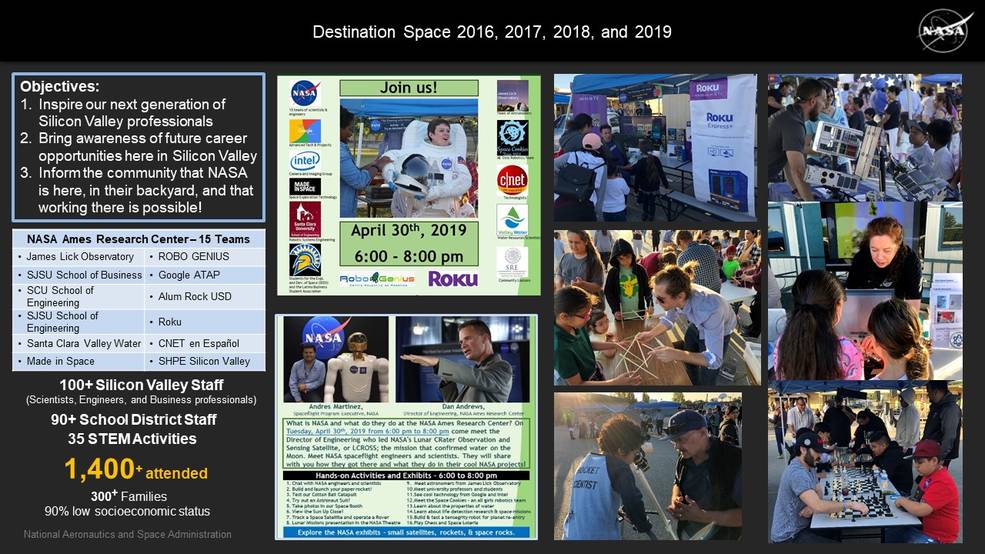Select the Roku booth photo
Viewport: 985px width, 554px height.
[655, 148]
